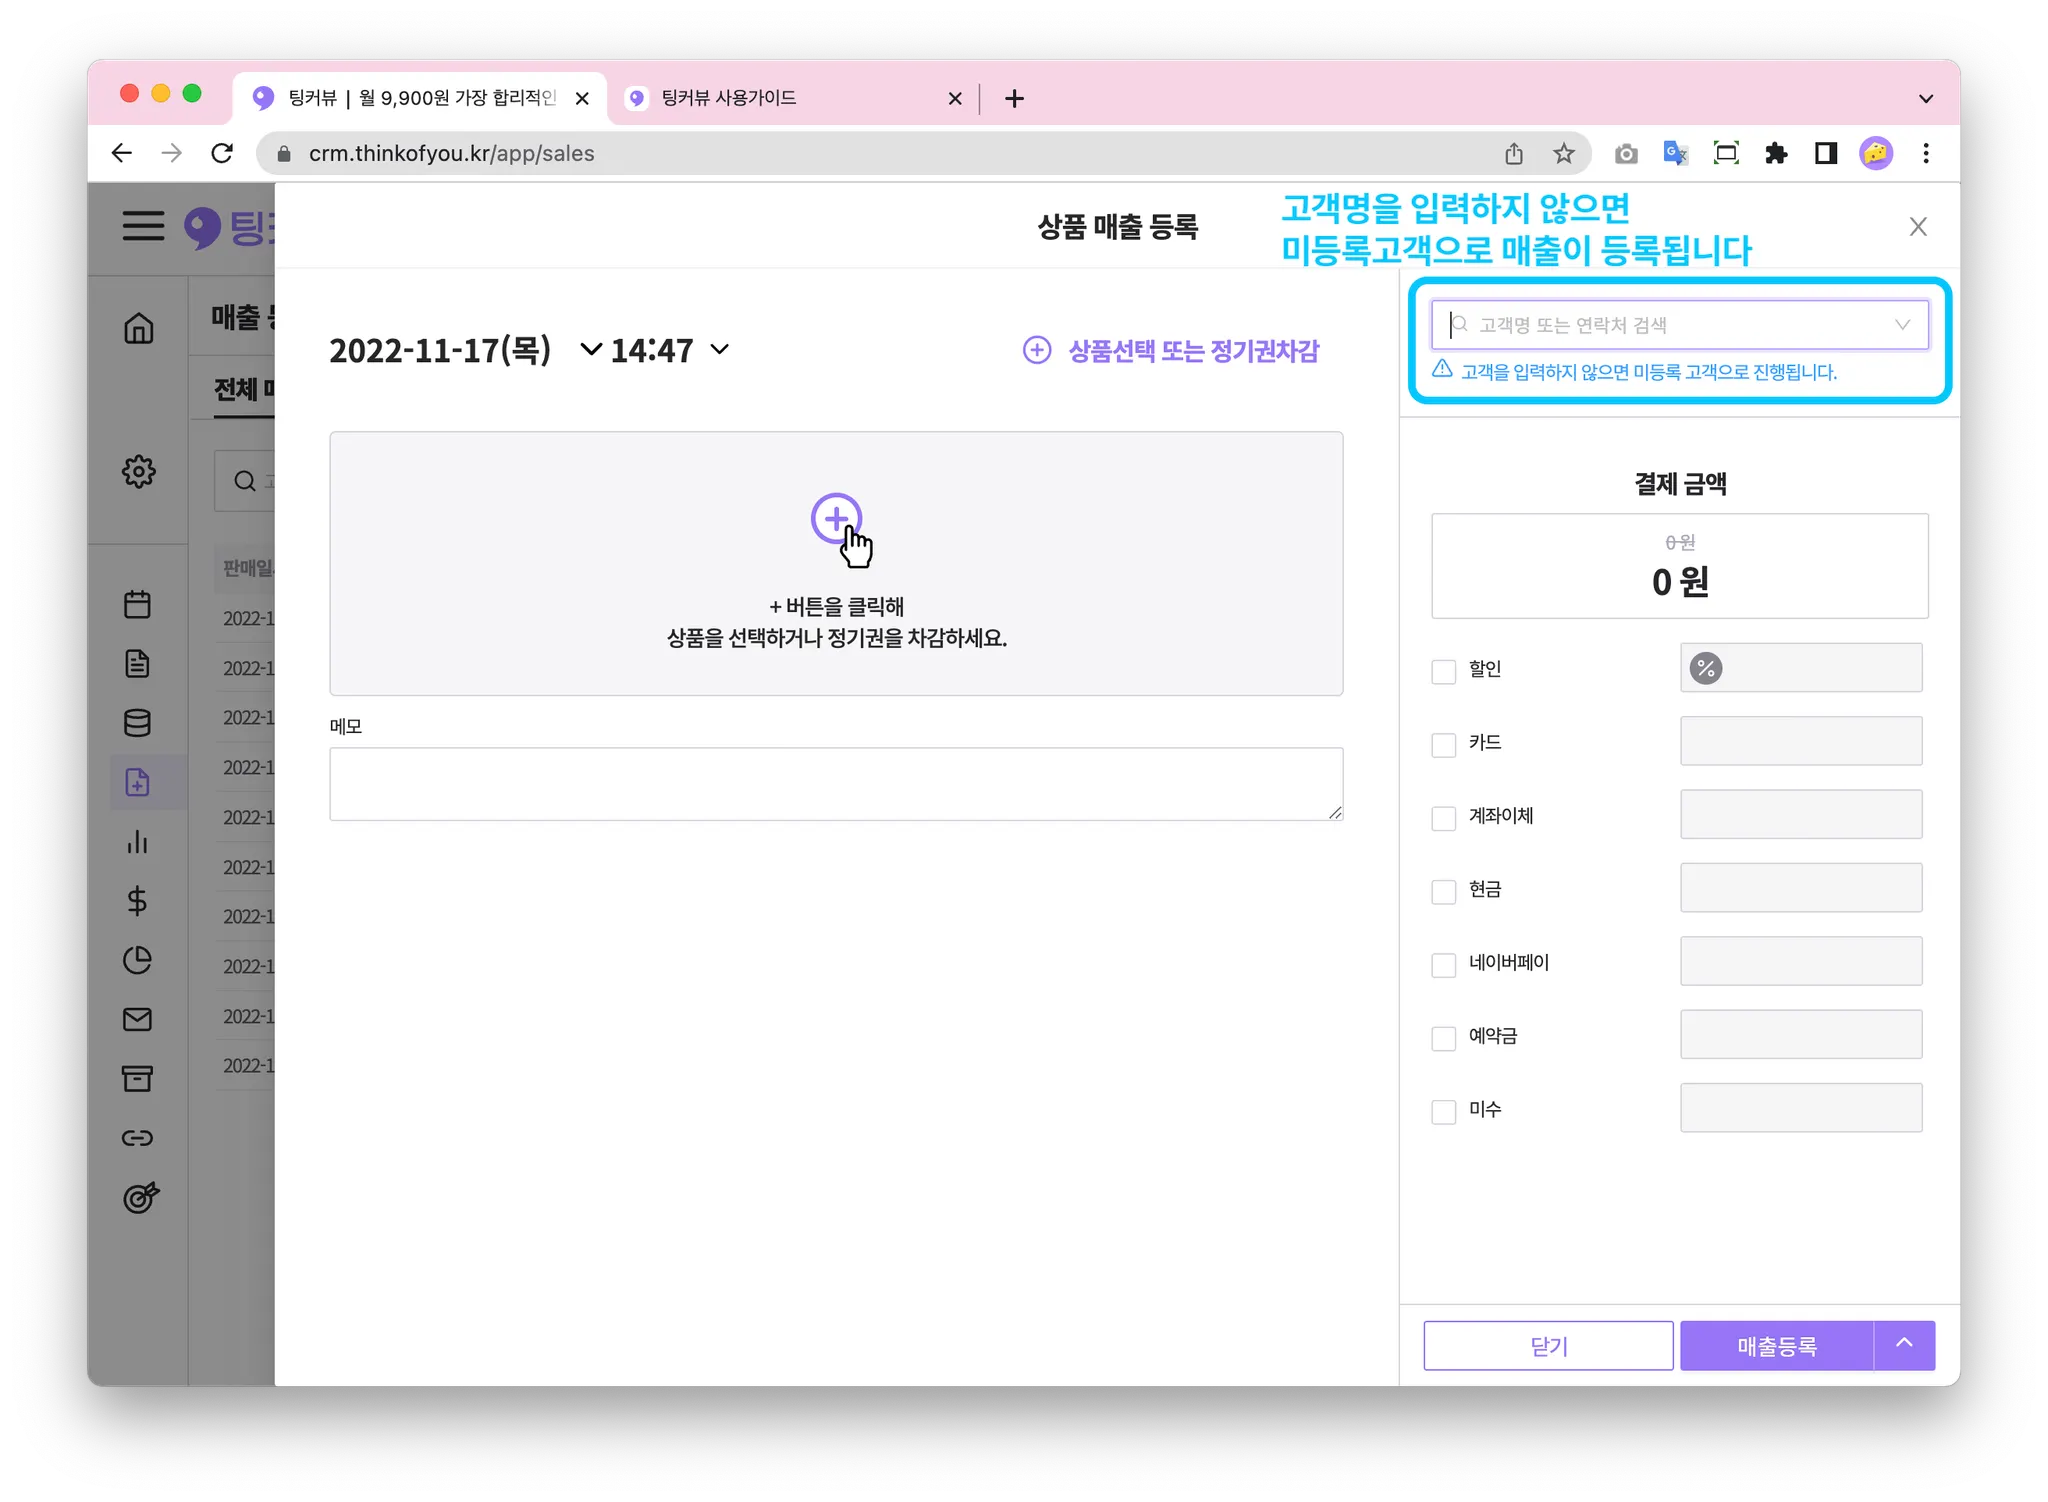The image size is (2048, 1502).
Task: Click the percent discount unit icon
Action: coord(1706,668)
